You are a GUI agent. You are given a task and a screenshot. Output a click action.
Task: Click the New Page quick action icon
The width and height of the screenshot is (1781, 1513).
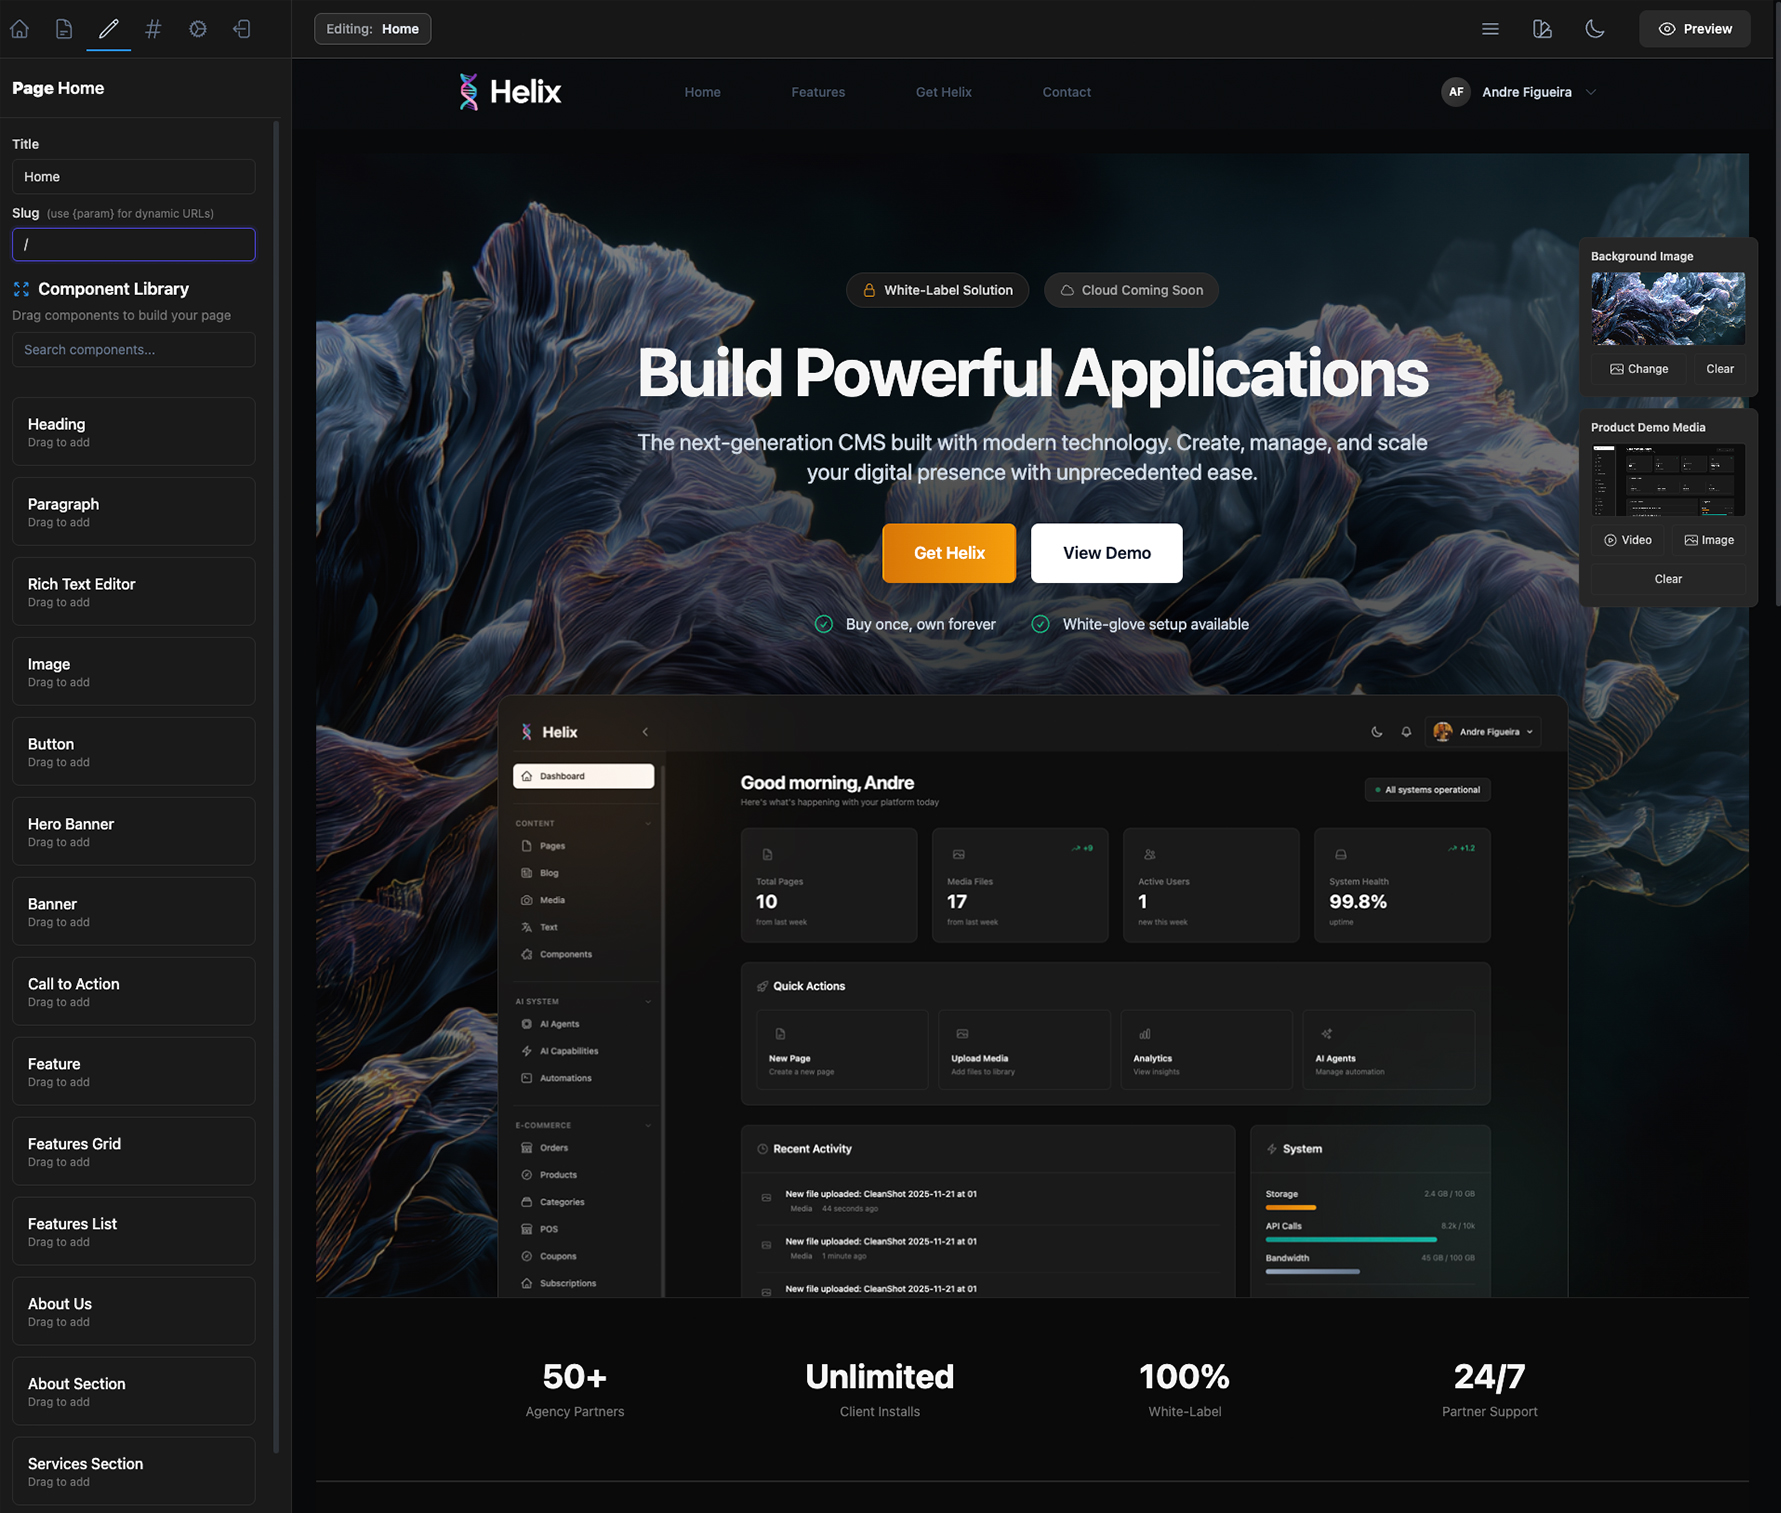781,1034
